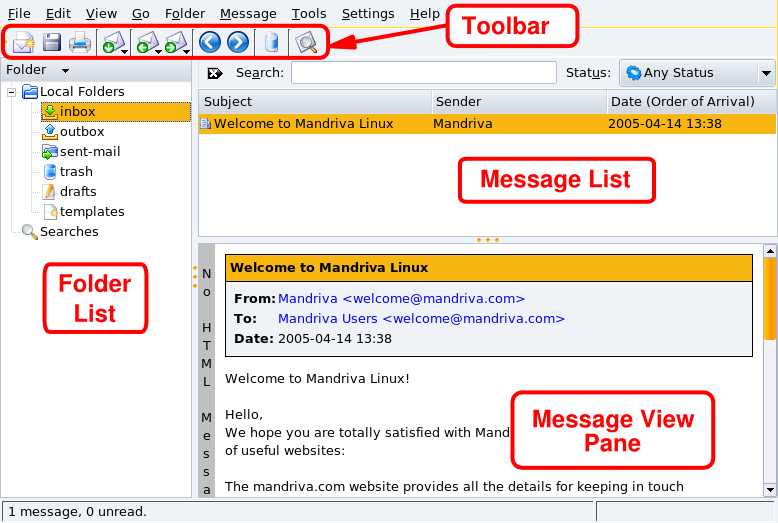Viewport: 778px width, 523px height.
Task: Open the Settings menu
Action: pyautogui.click(x=368, y=14)
